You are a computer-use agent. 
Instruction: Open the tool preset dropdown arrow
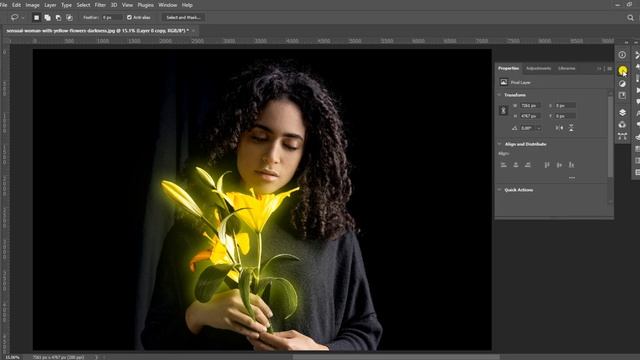pyautogui.click(x=22, y=18)
